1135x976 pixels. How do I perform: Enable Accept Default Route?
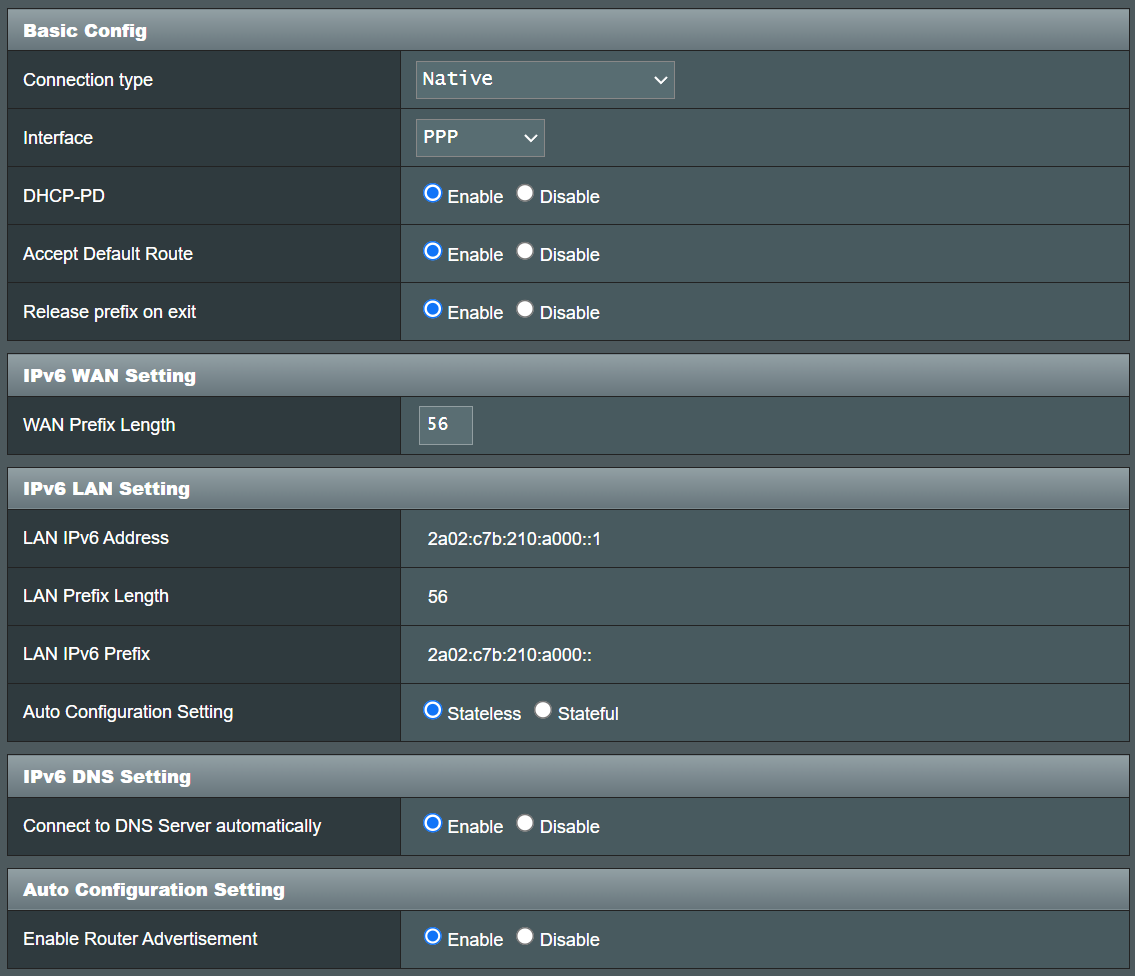(x=432, y=251)
